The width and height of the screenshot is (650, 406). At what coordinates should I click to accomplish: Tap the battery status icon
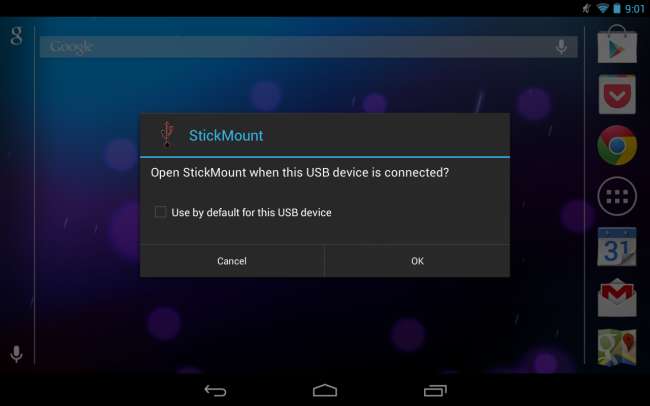click(x=617, y=8)
